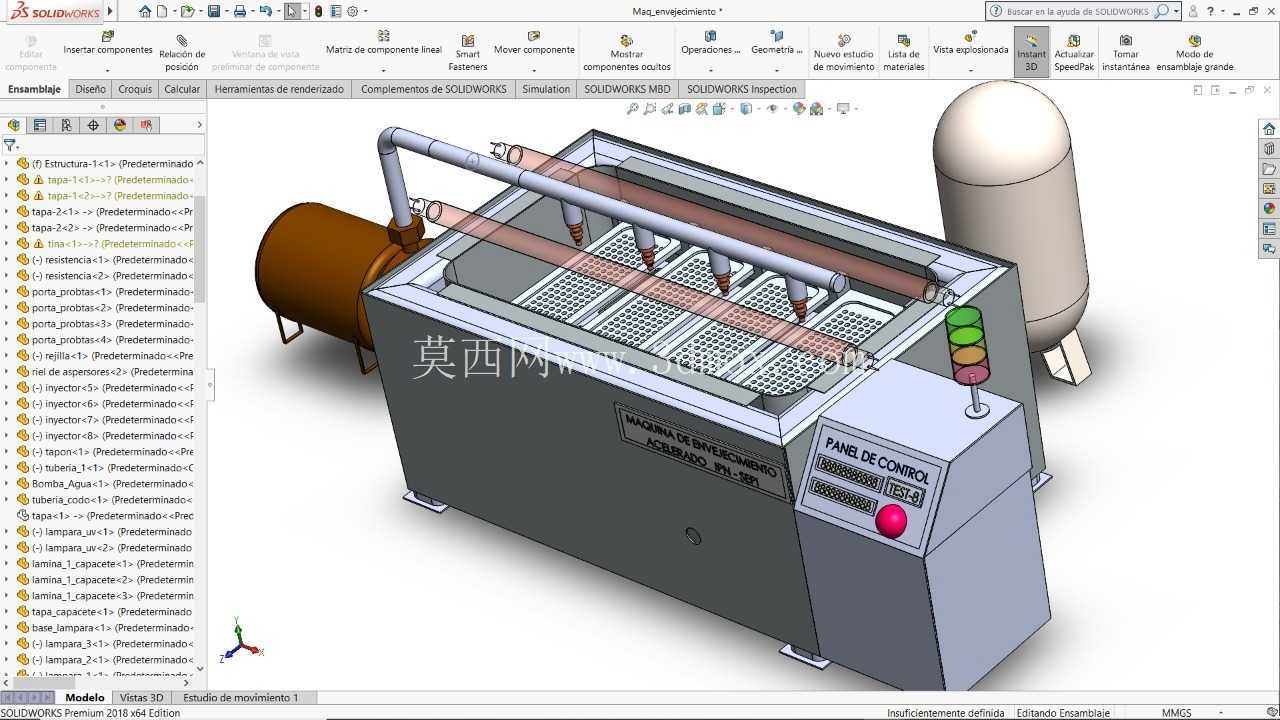Switch to Vistas 3D bottom tab
The width and height of the screenshot is (1280, 720).
click(x=141, y=698)
